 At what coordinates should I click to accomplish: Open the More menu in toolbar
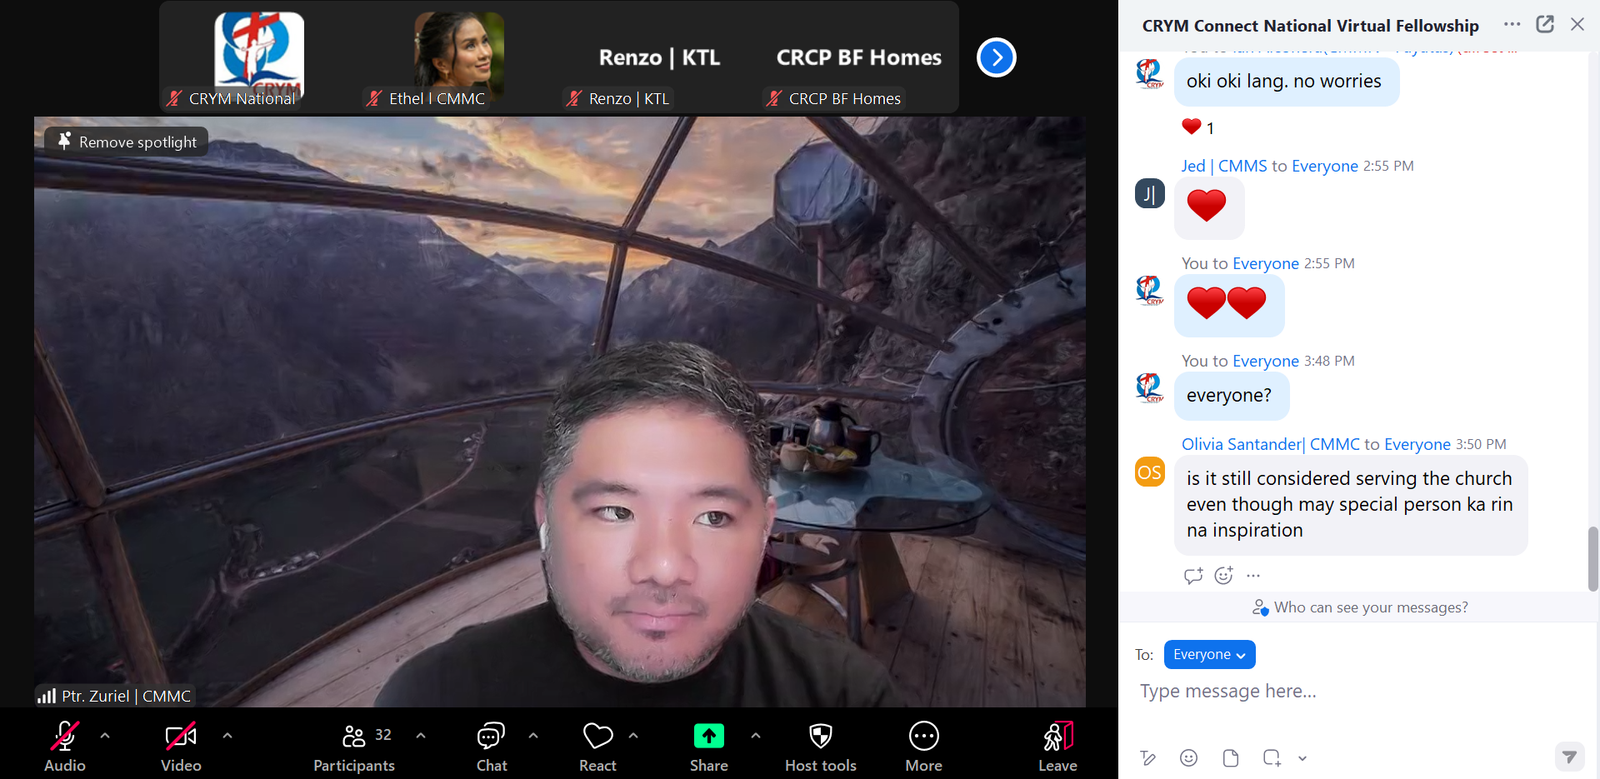923,737
